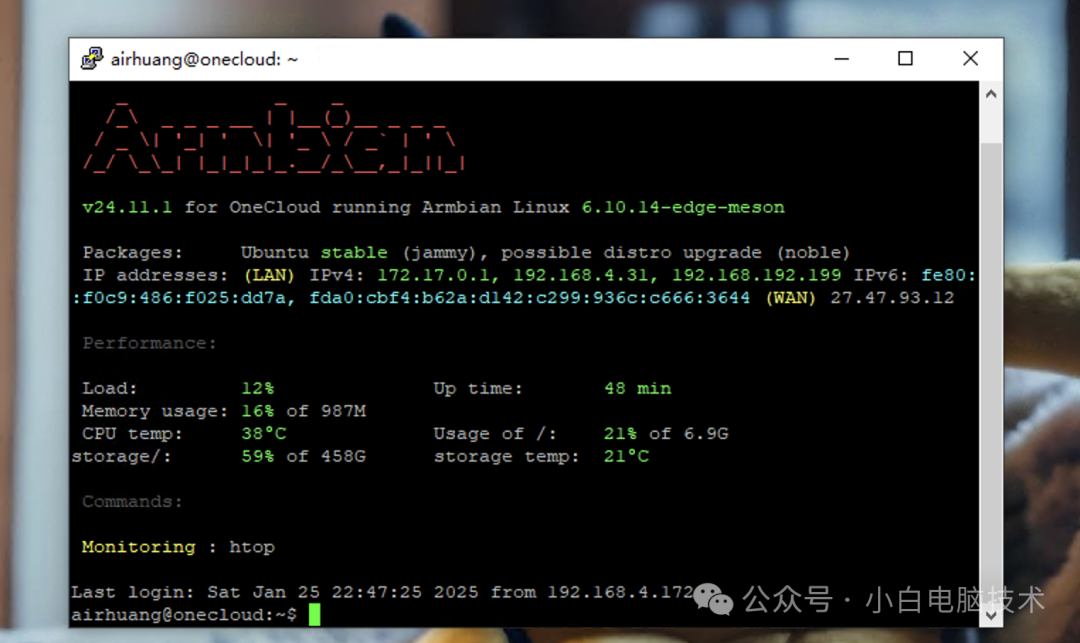Click the WAN address 27.47.93.12
1080x643 pixels.
pos(892,298)
